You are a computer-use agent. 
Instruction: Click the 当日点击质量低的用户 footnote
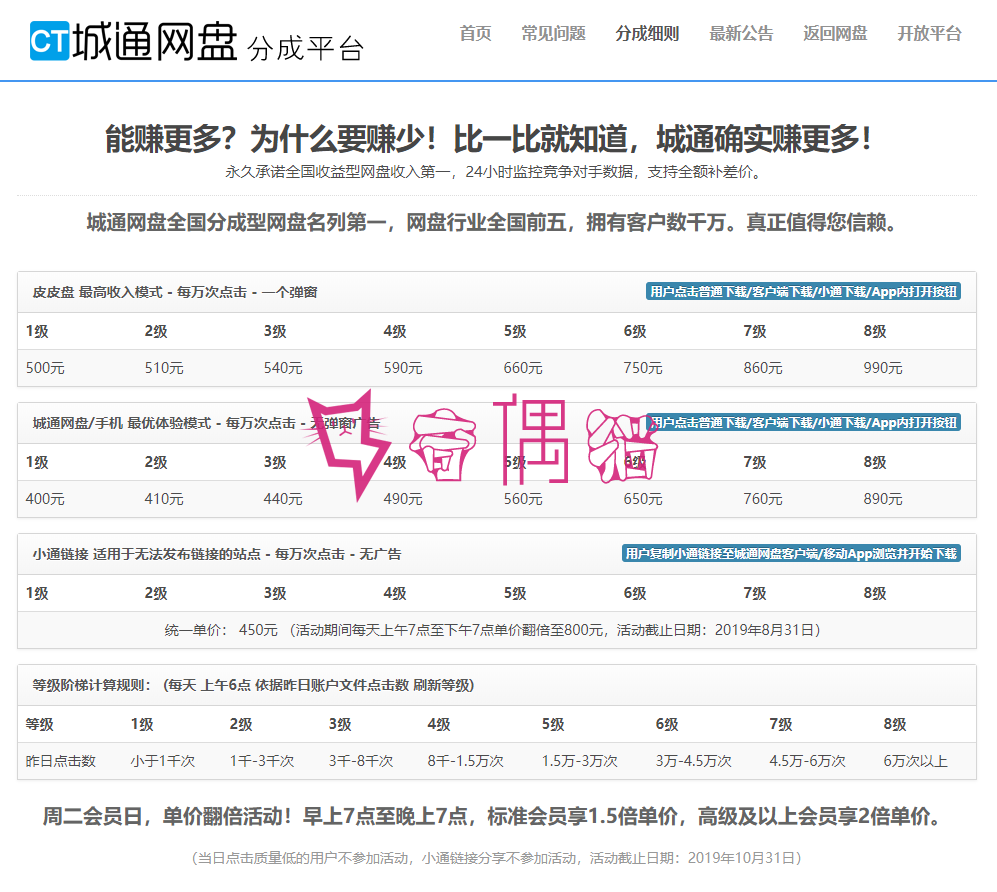(x=496, y=858)
